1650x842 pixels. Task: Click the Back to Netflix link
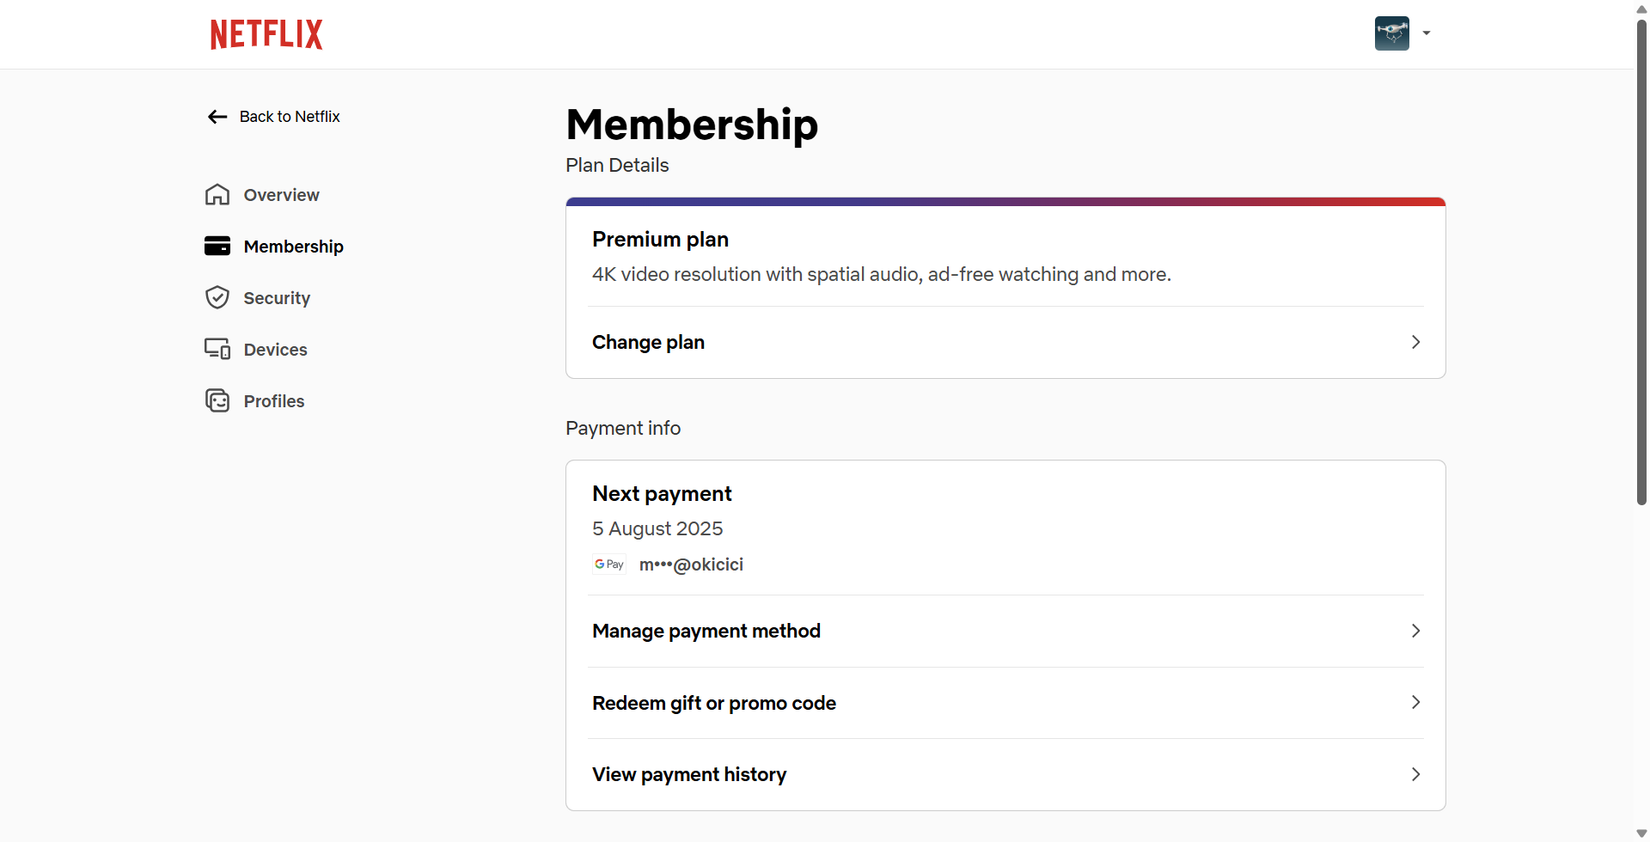click(289, 116)
